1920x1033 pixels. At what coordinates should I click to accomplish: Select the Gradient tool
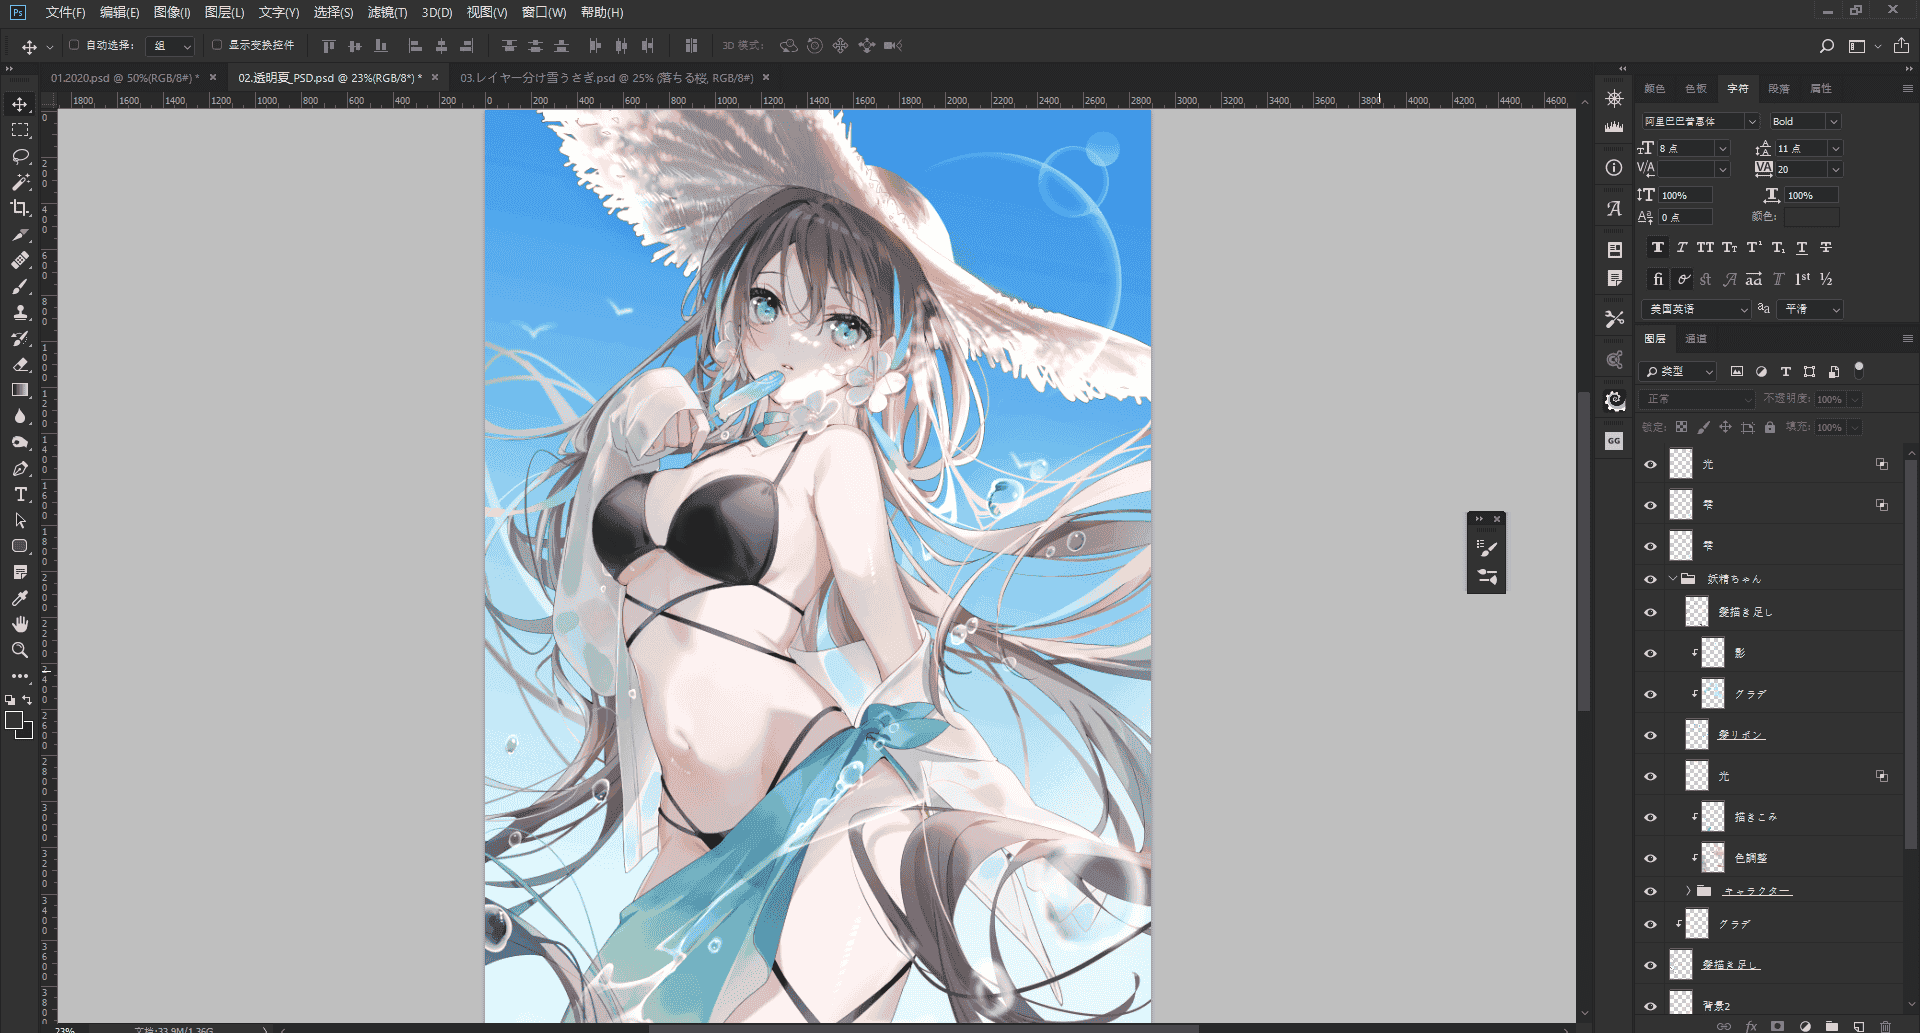pos(20,390)
